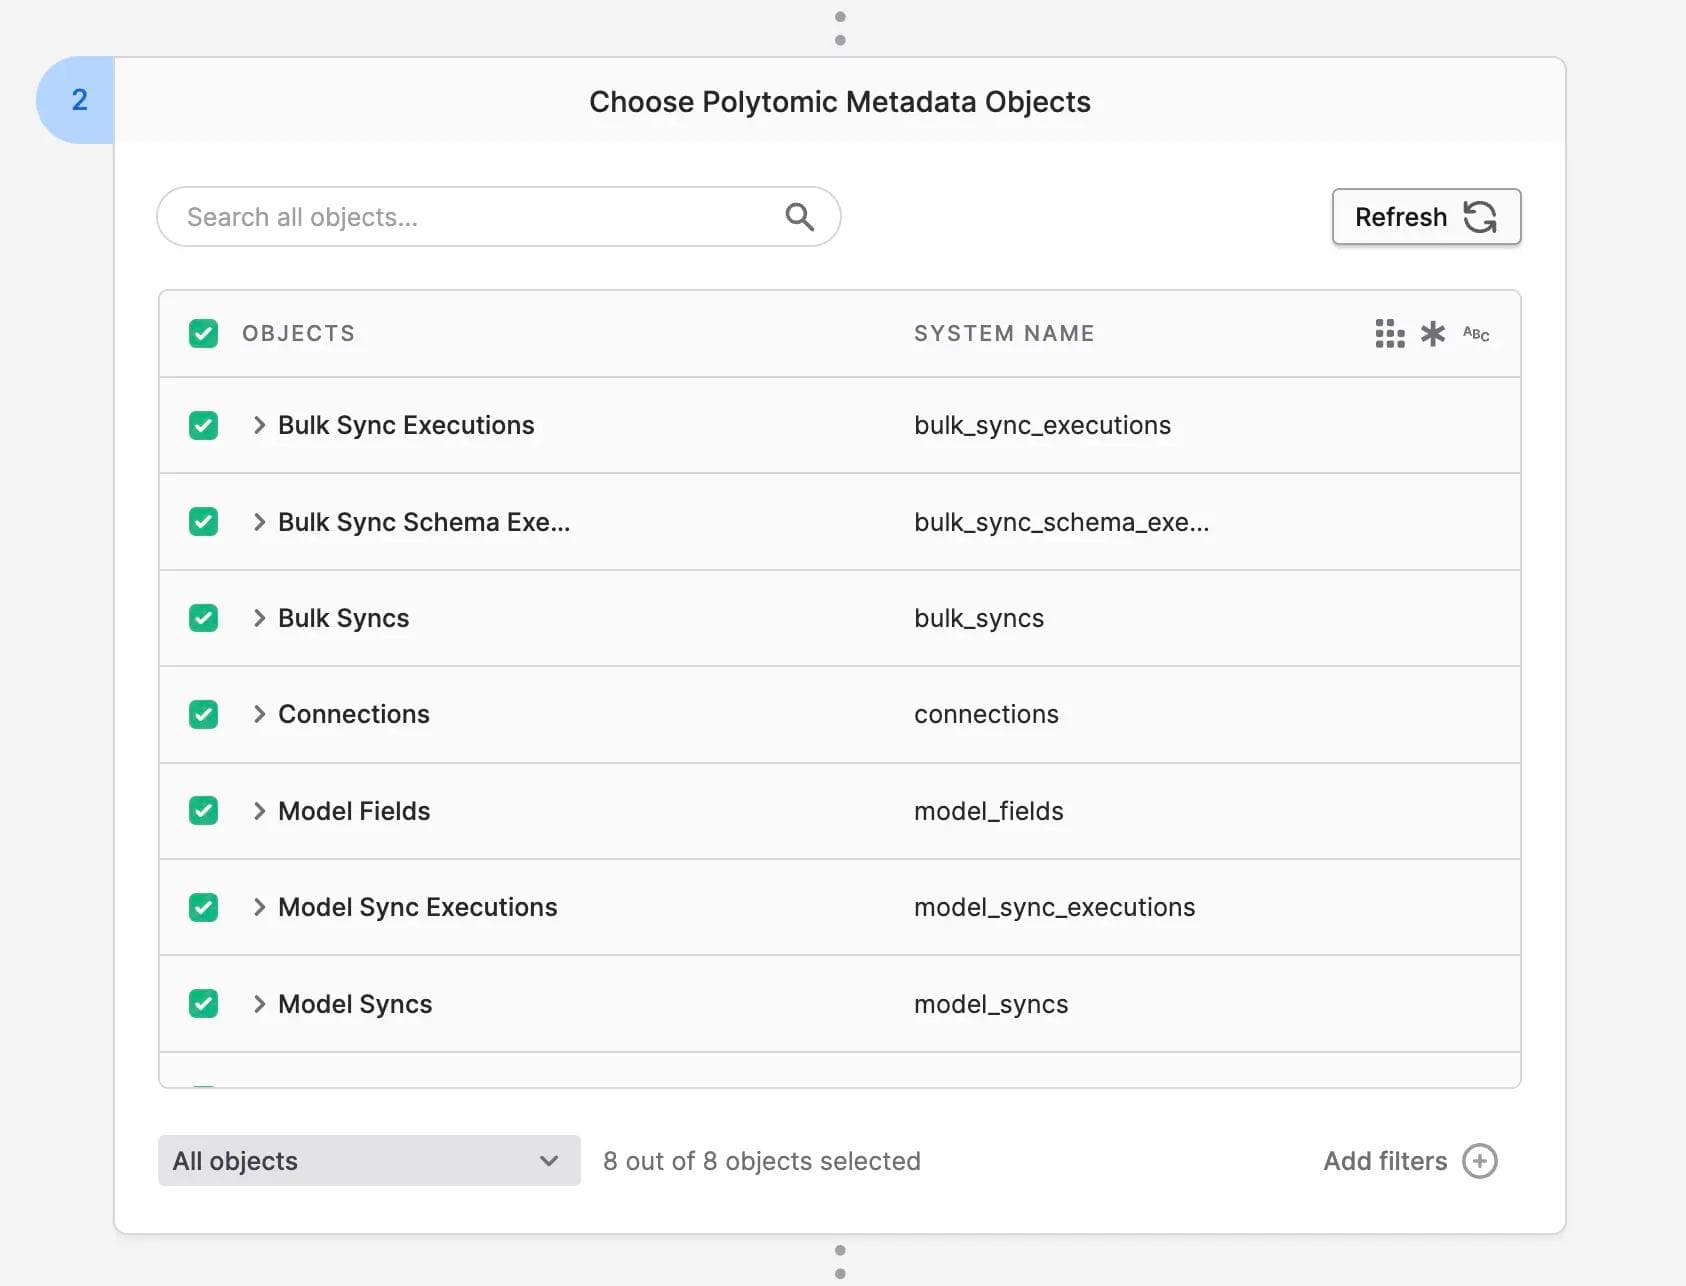Click the SYSTEM NAME column header
The height and width of the screenshot is (1286, 1686).
[x=1003, y=334]
